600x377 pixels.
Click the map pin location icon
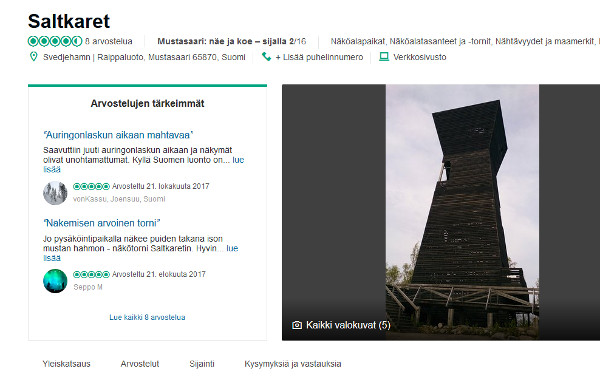pos(34,57)
